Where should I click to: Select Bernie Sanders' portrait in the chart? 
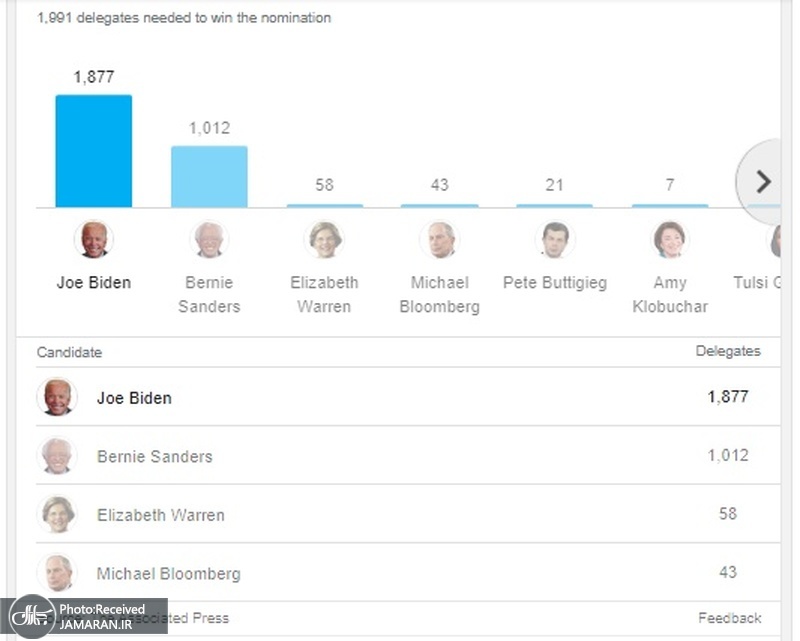209,240
